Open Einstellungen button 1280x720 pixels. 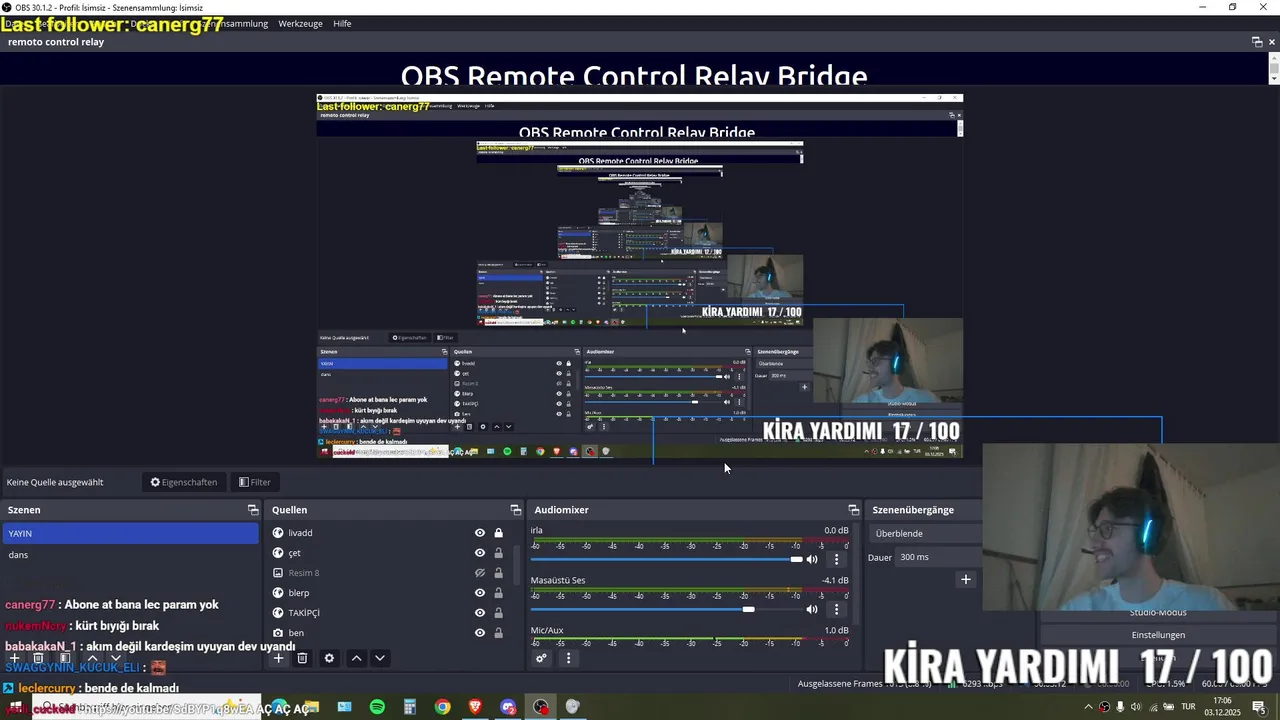click(1158, 635)
